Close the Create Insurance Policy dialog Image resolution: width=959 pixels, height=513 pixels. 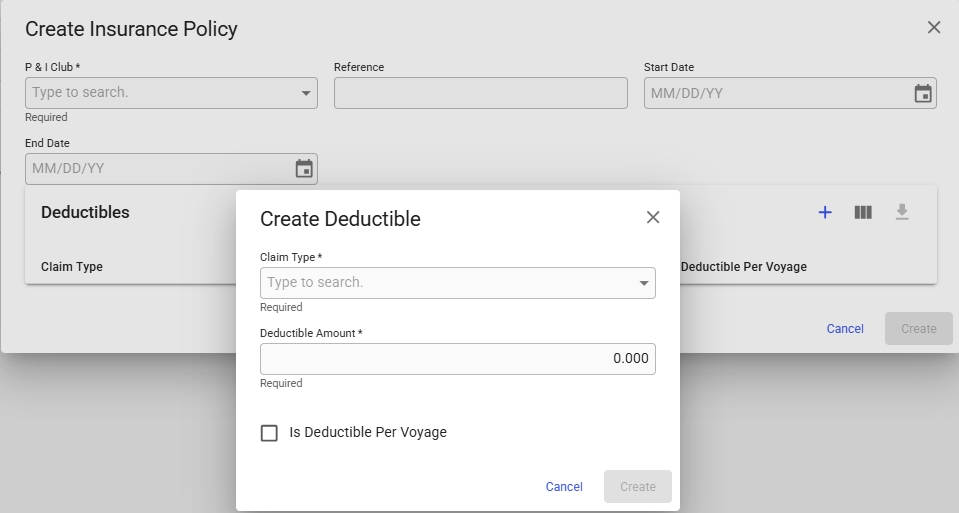[x=934, y=28]
